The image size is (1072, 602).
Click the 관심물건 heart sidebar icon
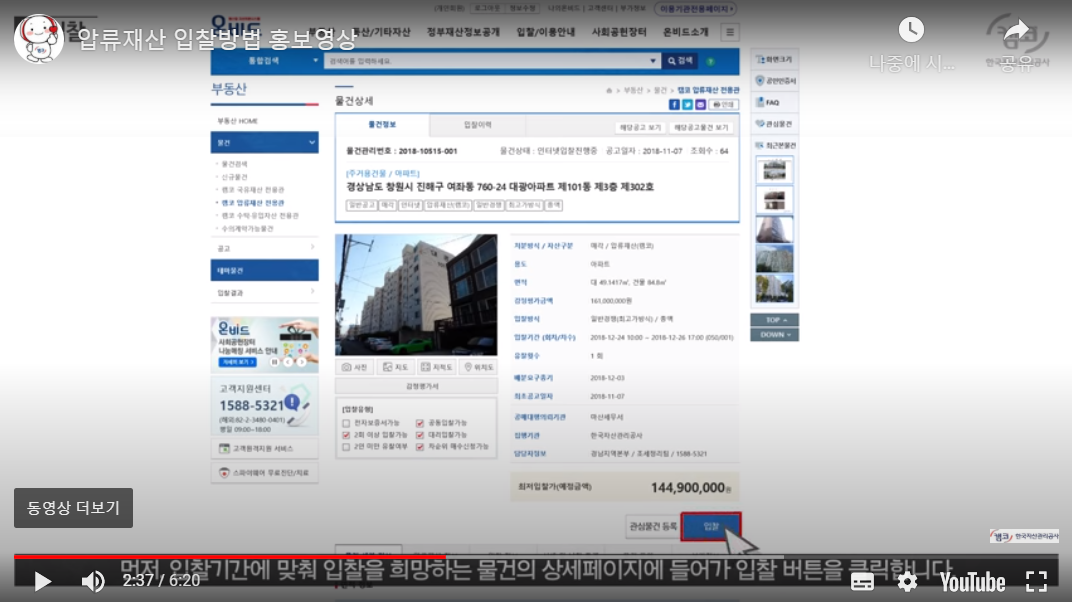pyautogui.click(x=774, y=124)
